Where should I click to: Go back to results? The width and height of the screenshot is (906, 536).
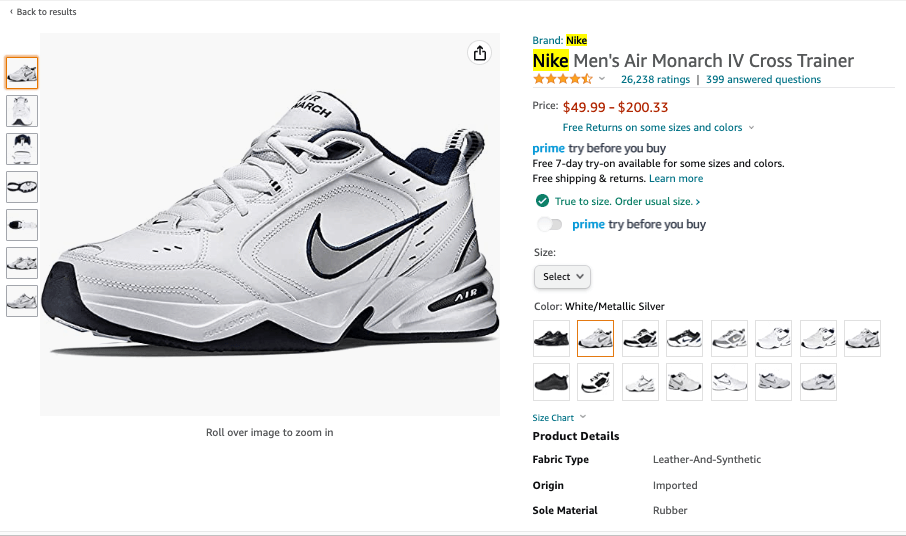click(x=43, y=12)
